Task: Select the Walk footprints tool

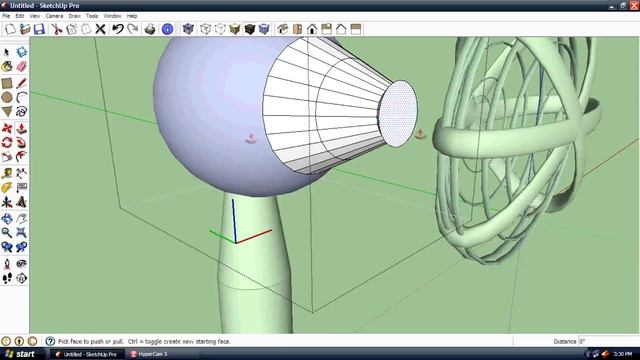Action: (7, 278)
